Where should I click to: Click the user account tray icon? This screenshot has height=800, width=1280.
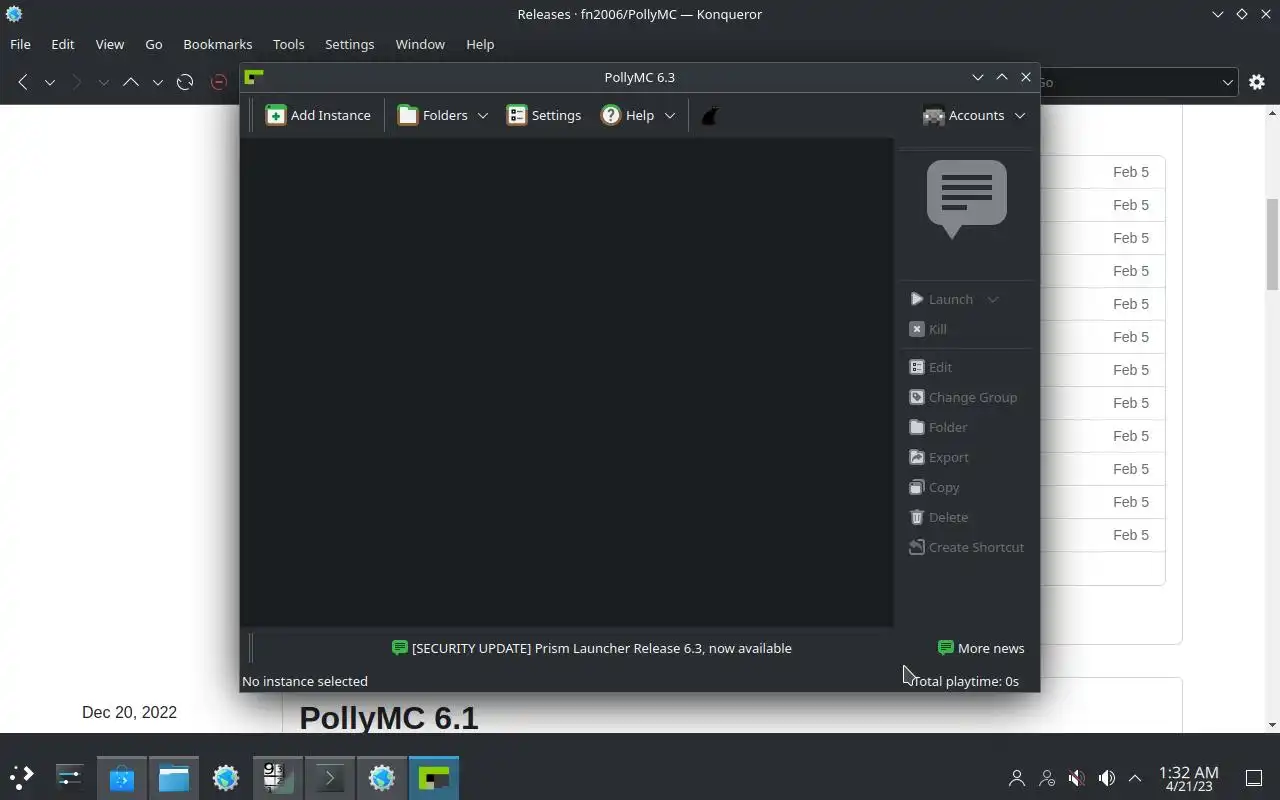point(1017,777)
